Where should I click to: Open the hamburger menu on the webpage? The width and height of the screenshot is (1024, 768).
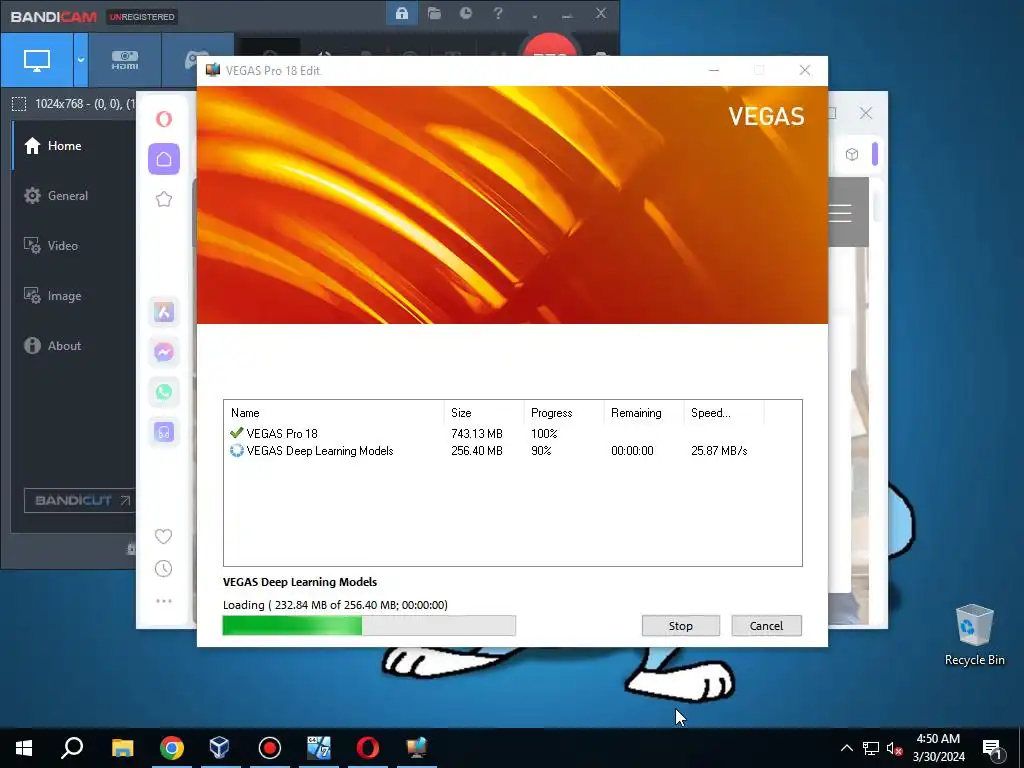tap(840, 213)
